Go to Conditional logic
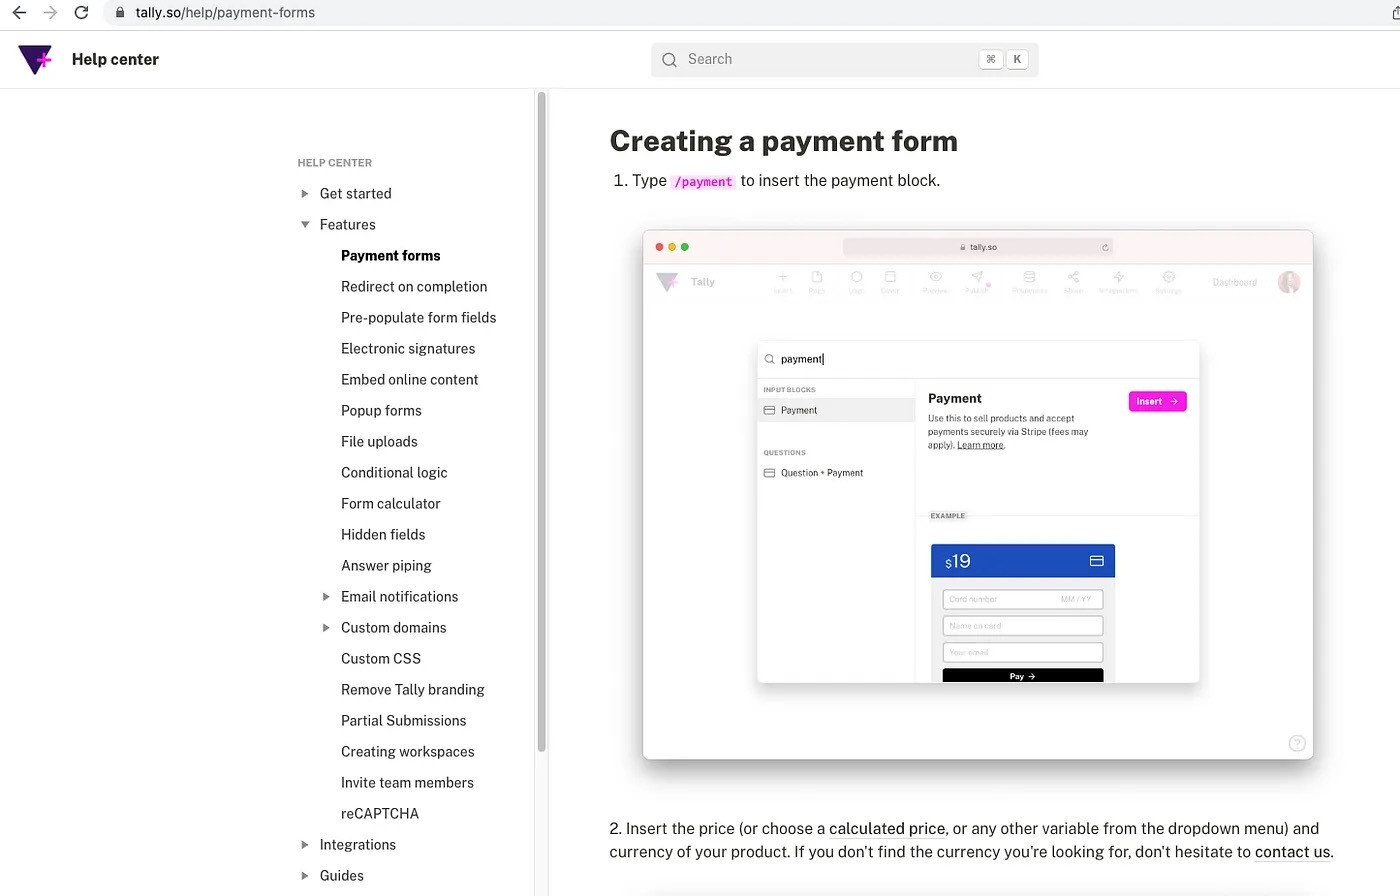The width and height of the screenshot is (1400, 896). (x=394, y=473)
